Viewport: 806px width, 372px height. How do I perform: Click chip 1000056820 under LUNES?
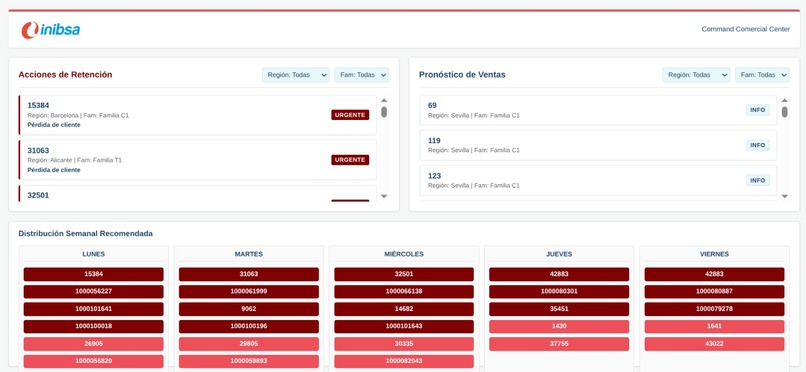tap(94, 361)
